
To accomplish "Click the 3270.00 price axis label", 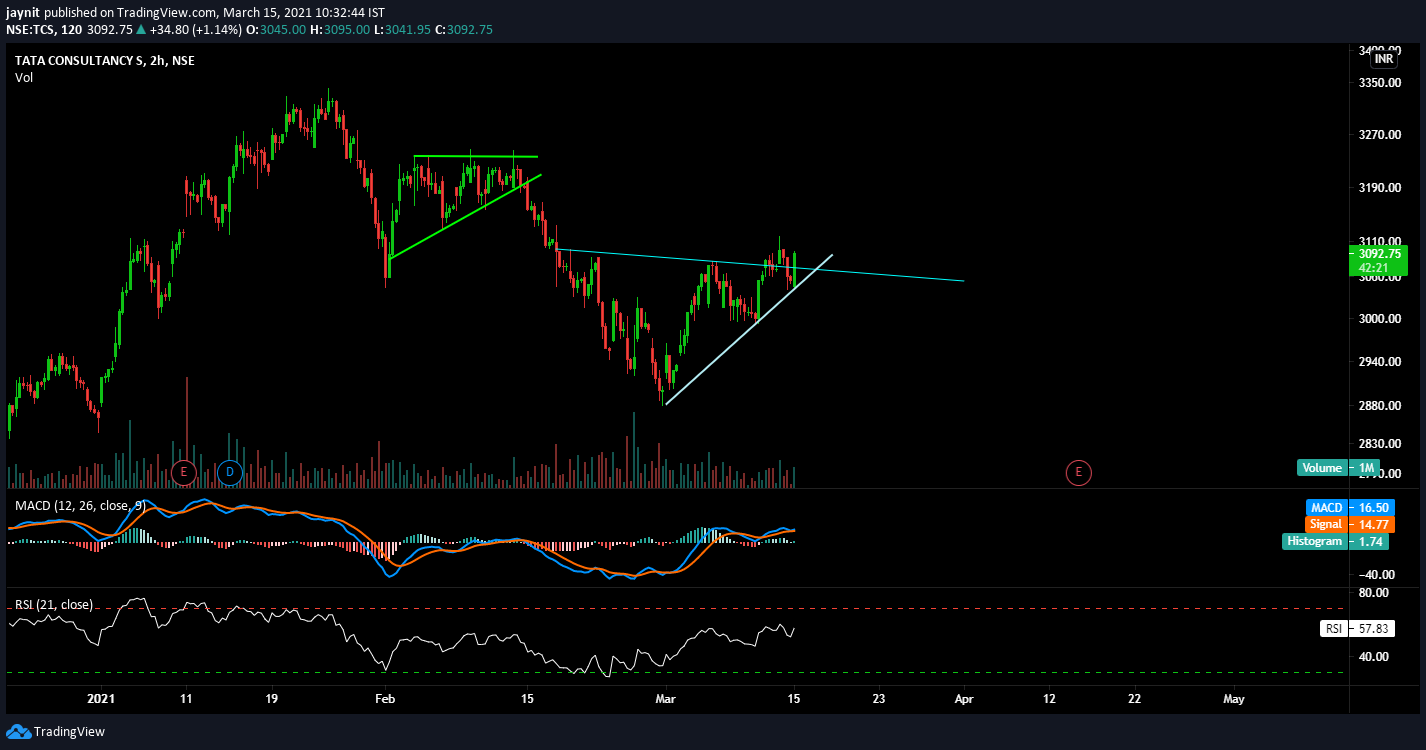I will [1378, 134].
